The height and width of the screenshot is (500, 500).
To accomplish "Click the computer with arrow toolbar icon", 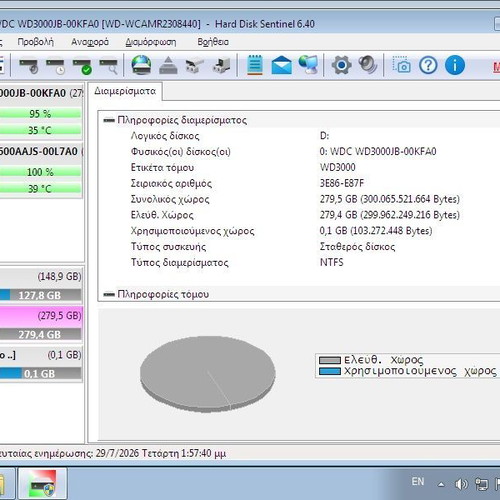I will click(x=222, y=65).
